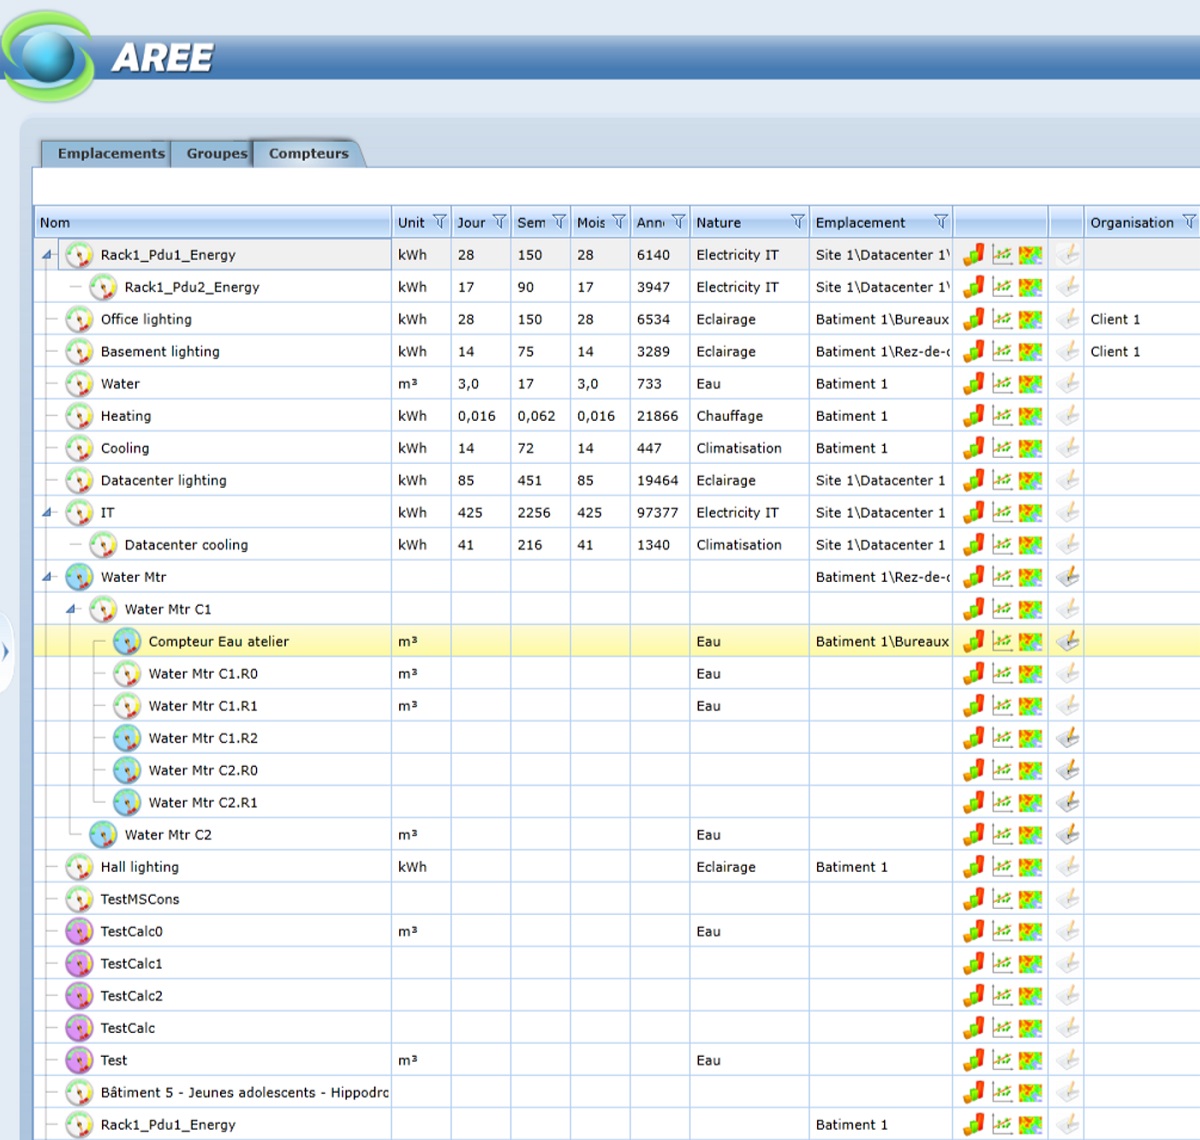Open the trend graph for Rack1_Pdu2_Energy

click(x=1002, y=287)
